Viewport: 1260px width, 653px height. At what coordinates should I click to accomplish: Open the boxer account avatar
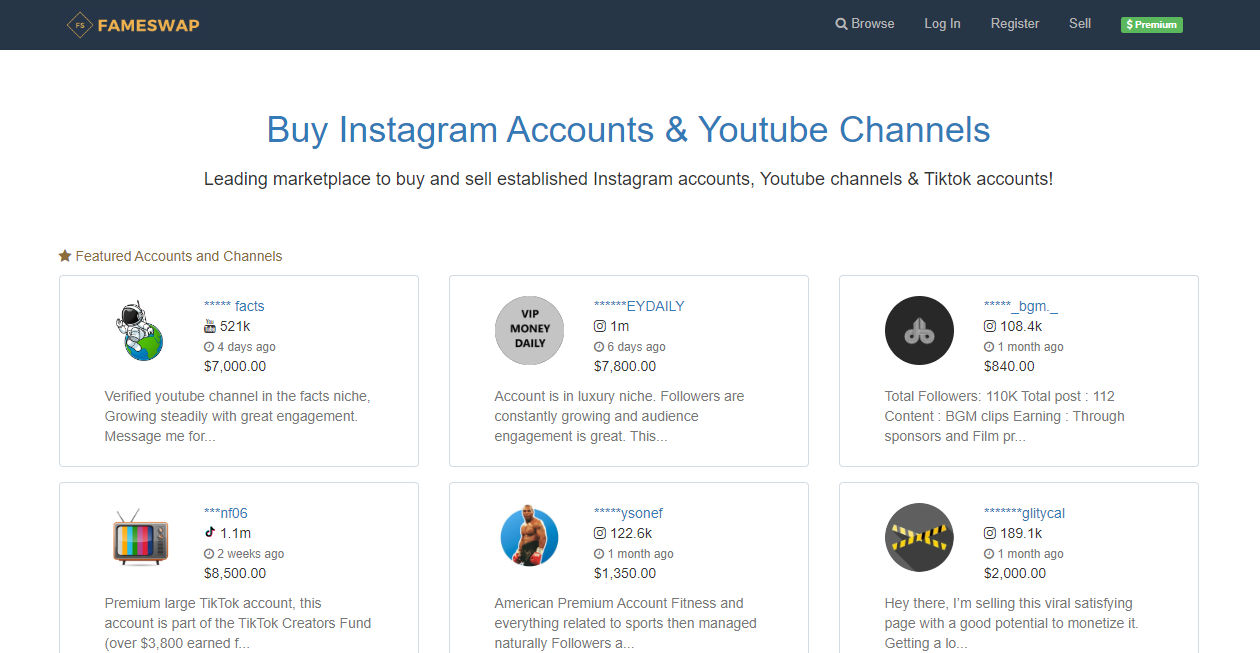[529, 537]
